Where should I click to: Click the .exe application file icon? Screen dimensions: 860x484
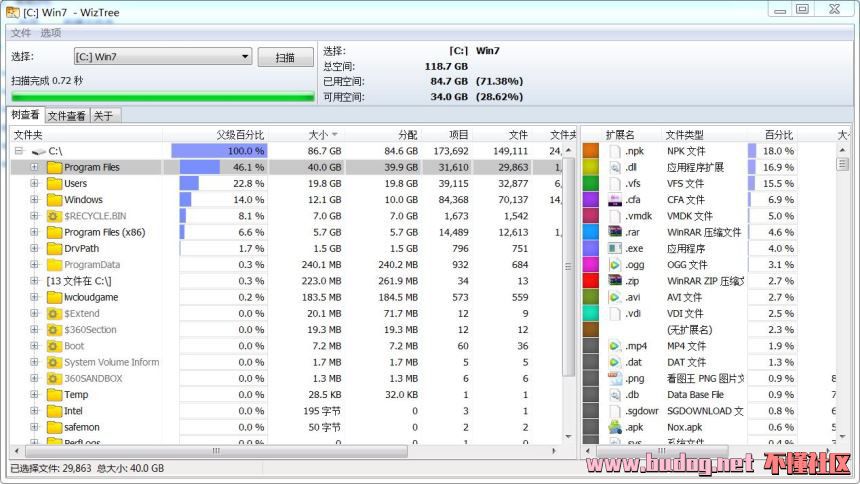point(616,248)
